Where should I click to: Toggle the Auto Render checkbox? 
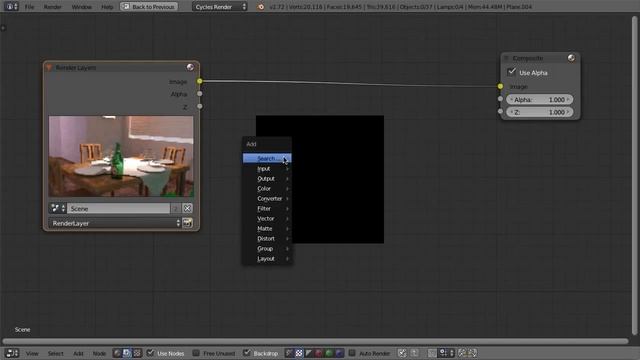click(352, 353)
